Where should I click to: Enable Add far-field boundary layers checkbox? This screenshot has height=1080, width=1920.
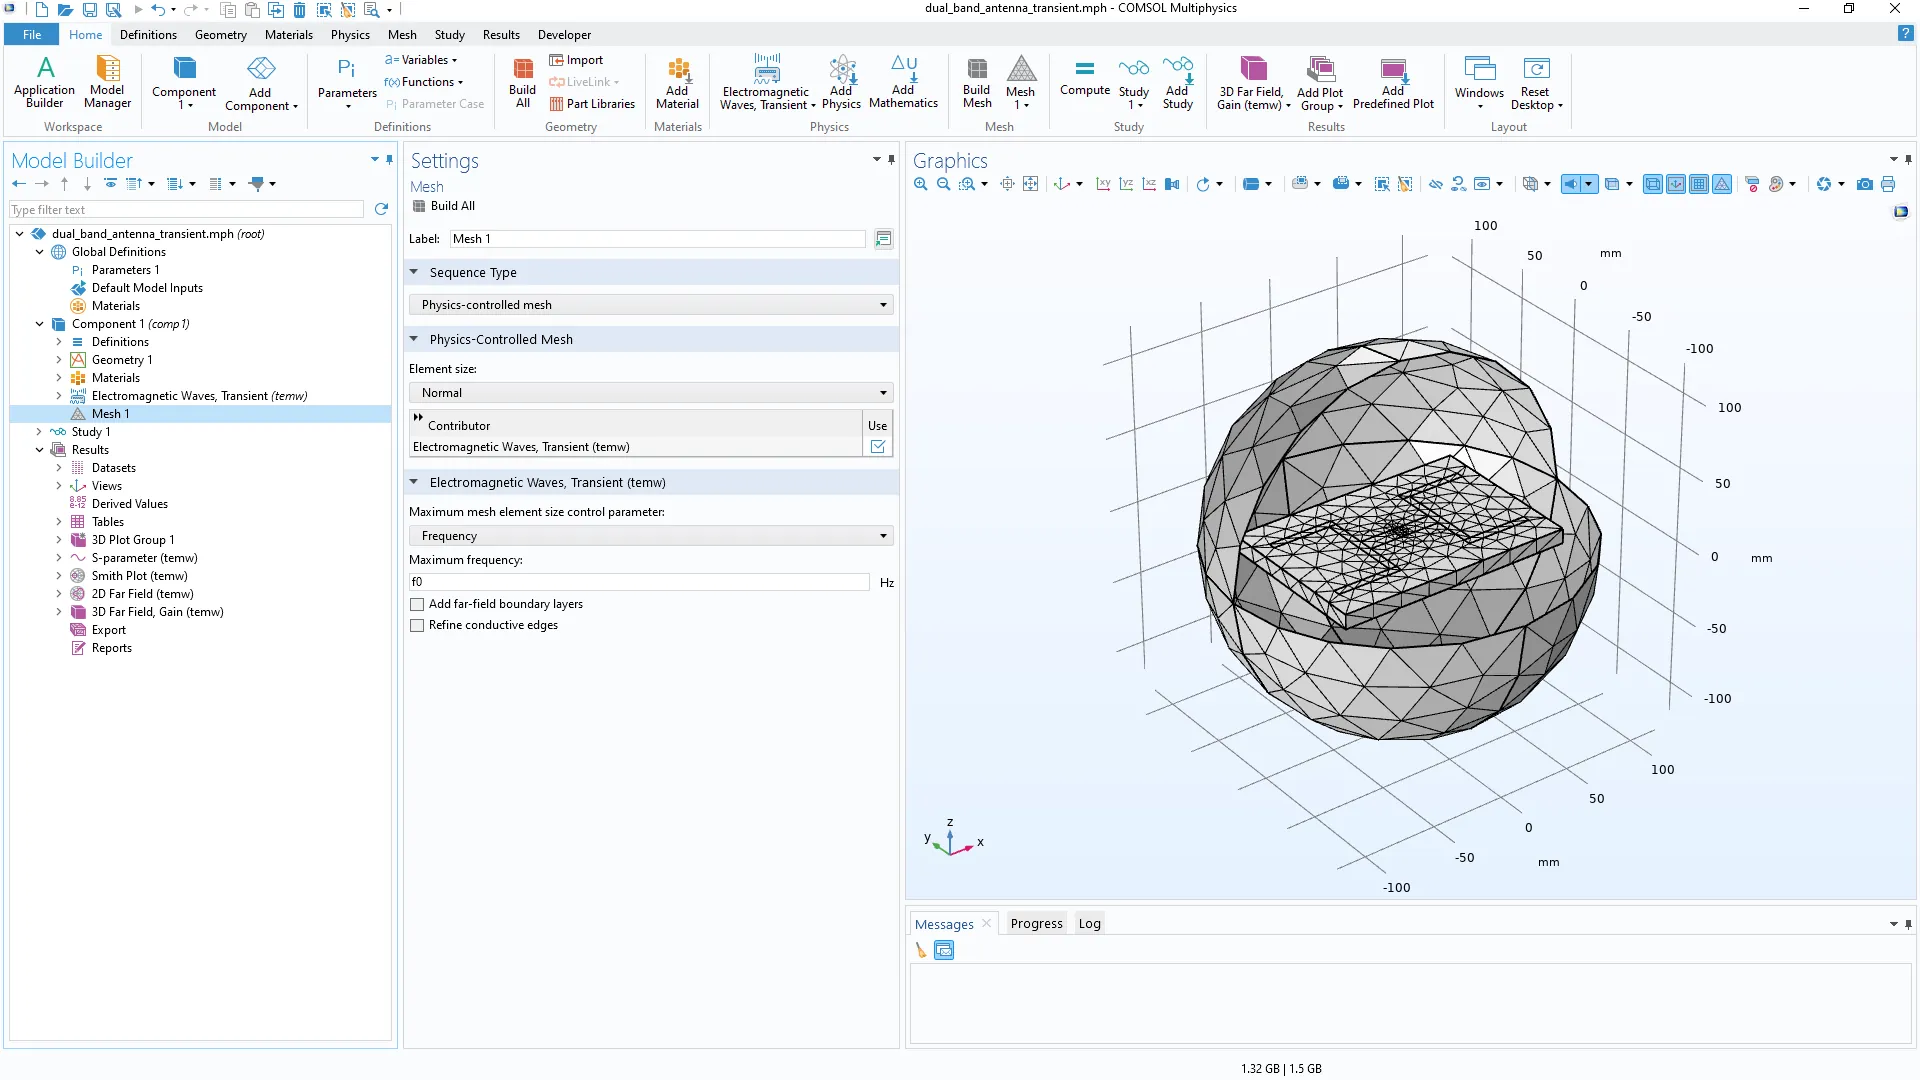[x=417, y=605]
